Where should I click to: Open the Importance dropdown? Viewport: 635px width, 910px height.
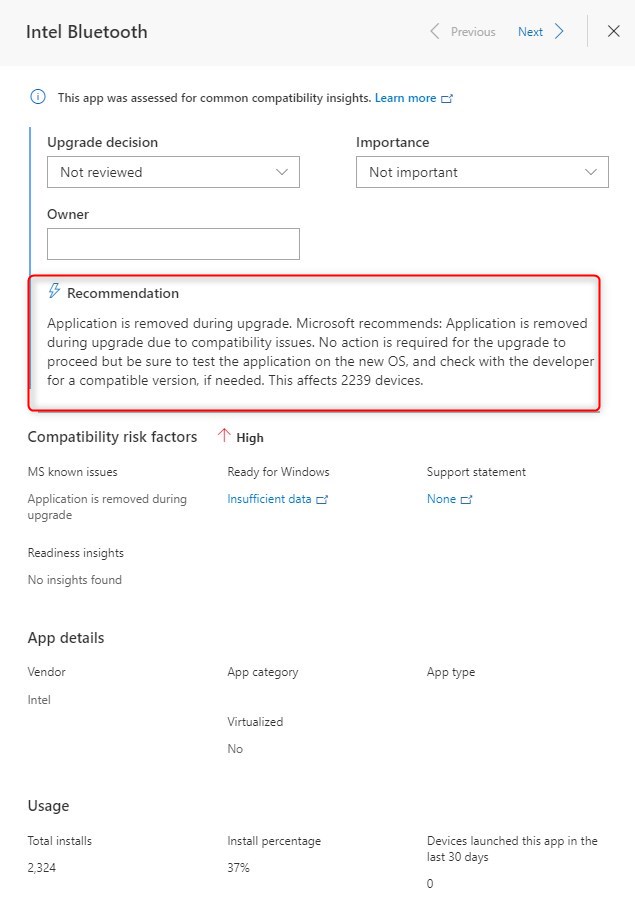coord(482,172)
